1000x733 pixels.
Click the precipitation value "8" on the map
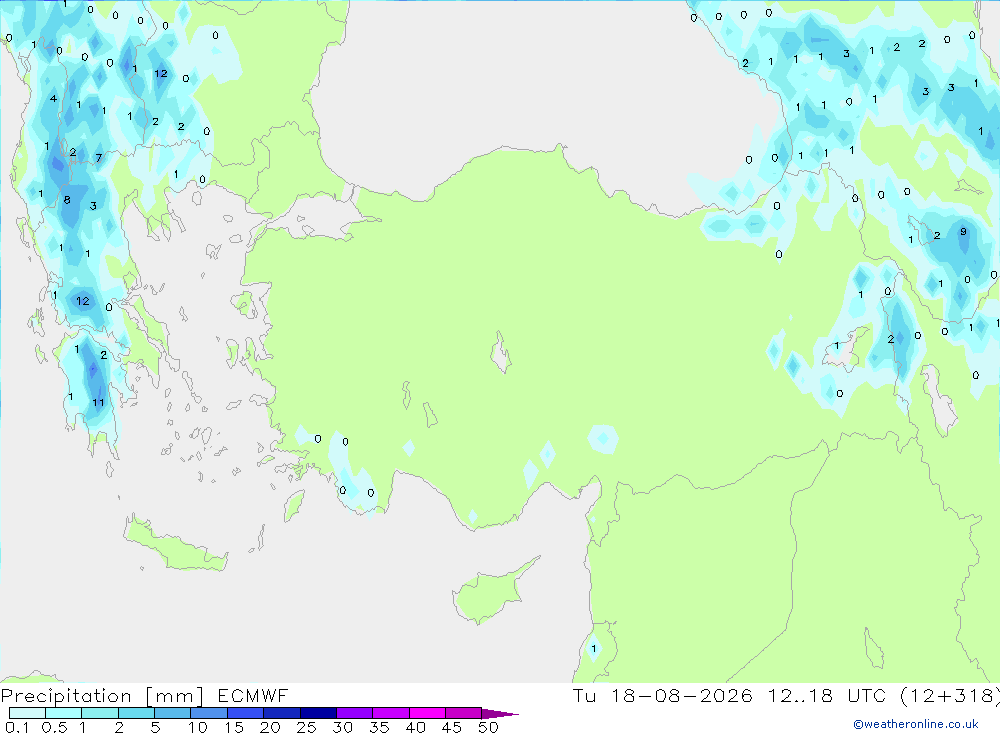pos(67,200)
